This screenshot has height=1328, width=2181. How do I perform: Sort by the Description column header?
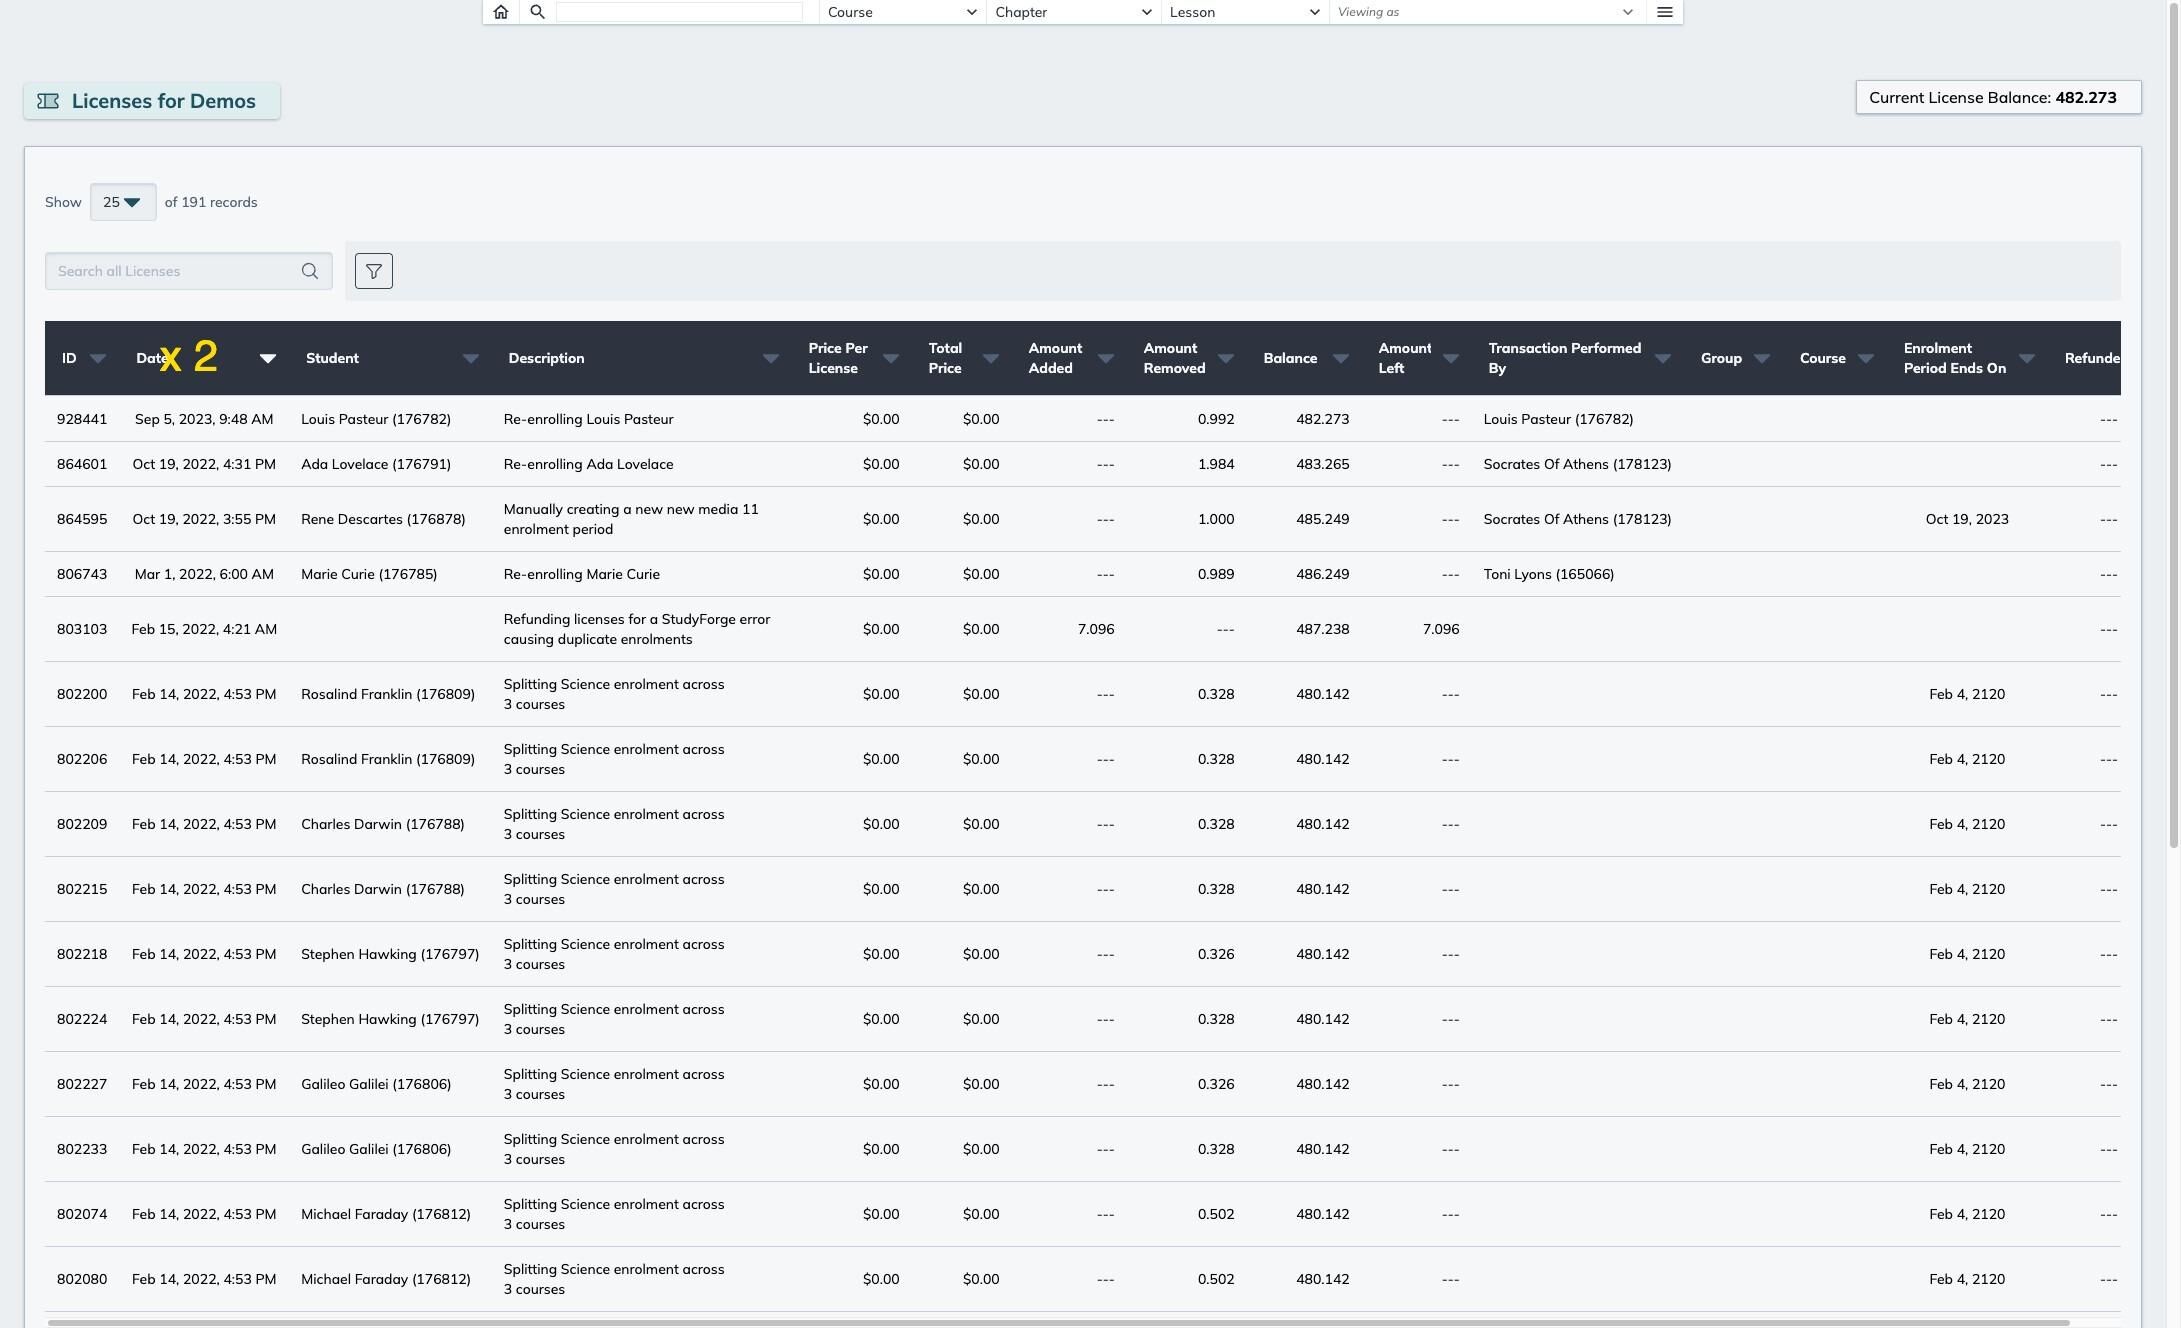pos(546,358)
